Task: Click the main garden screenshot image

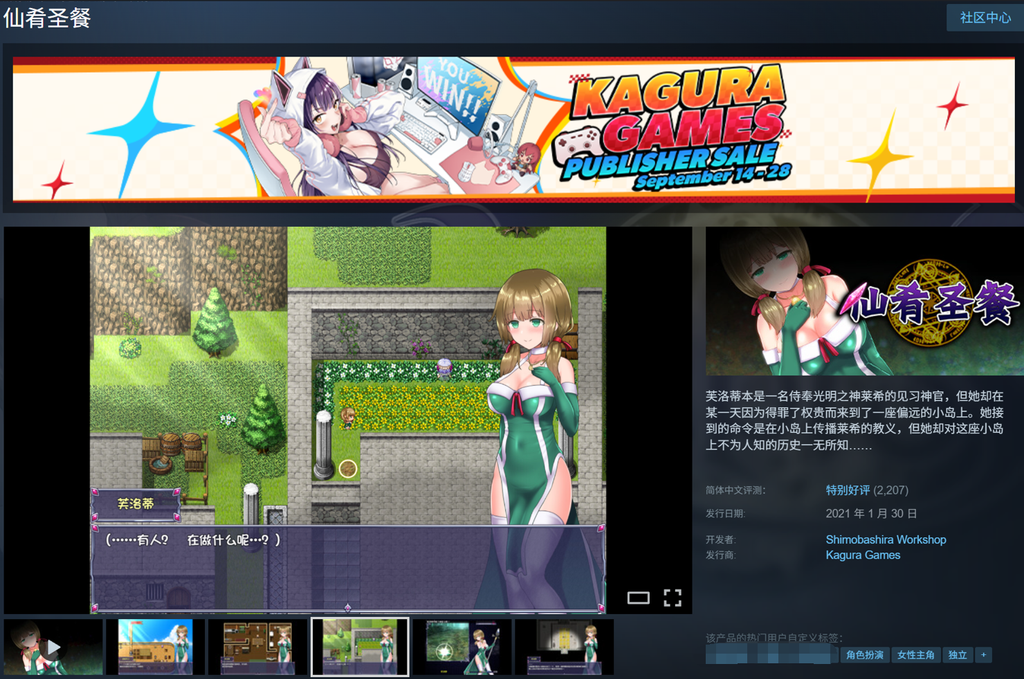Action: click(348, 420)
